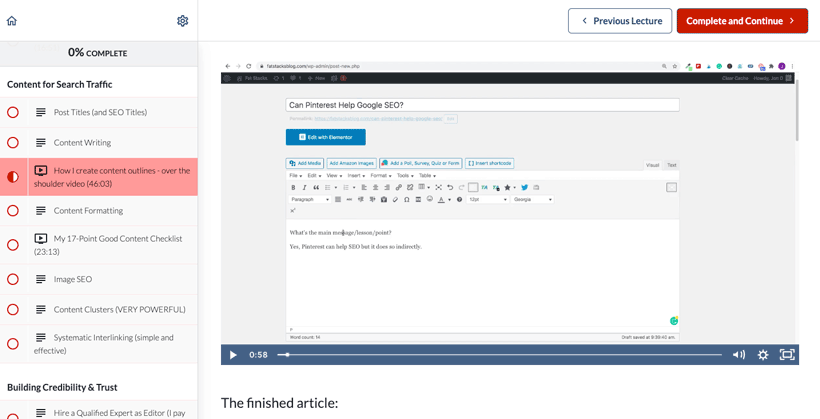Click the text icon beside Content Formatting
This screenshot has width=820, height=419.
(41, 211)
